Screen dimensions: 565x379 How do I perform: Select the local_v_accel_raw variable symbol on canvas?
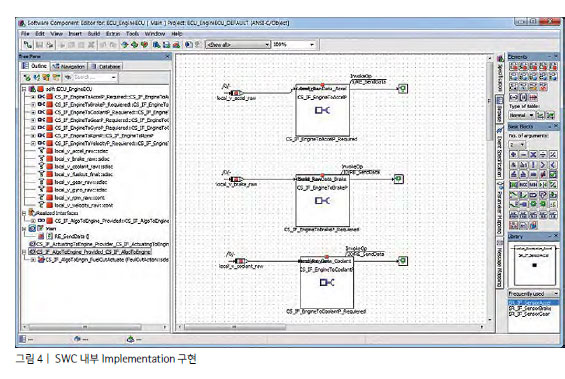click(x=236, y=93)
